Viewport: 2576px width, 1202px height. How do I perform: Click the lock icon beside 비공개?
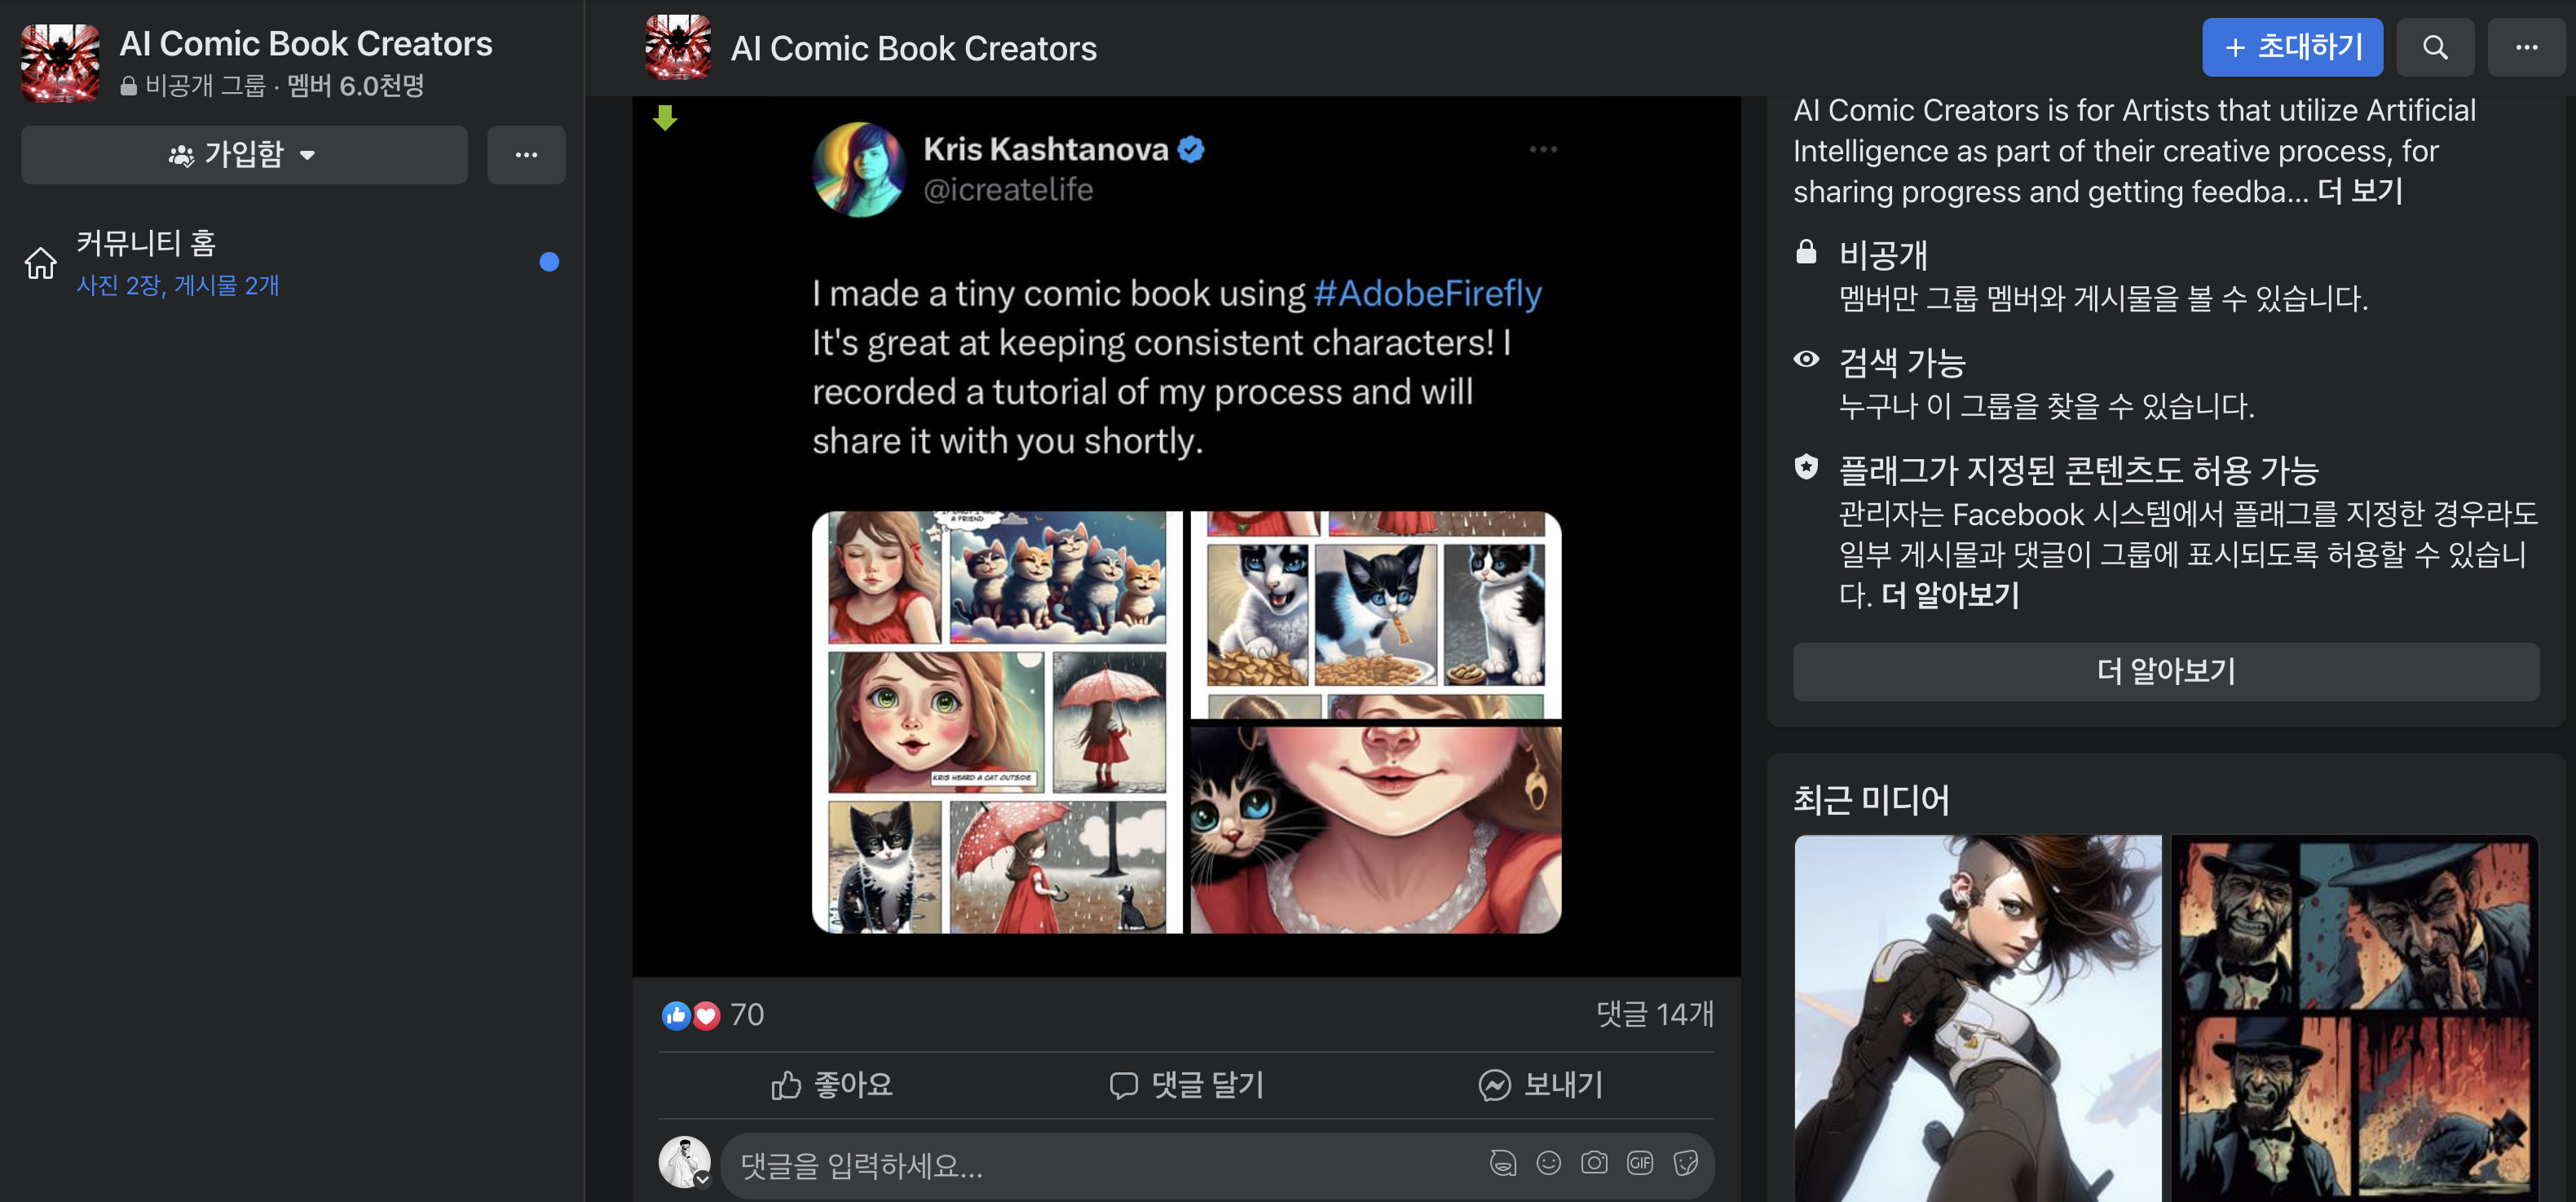click(x=1806, y=252)
